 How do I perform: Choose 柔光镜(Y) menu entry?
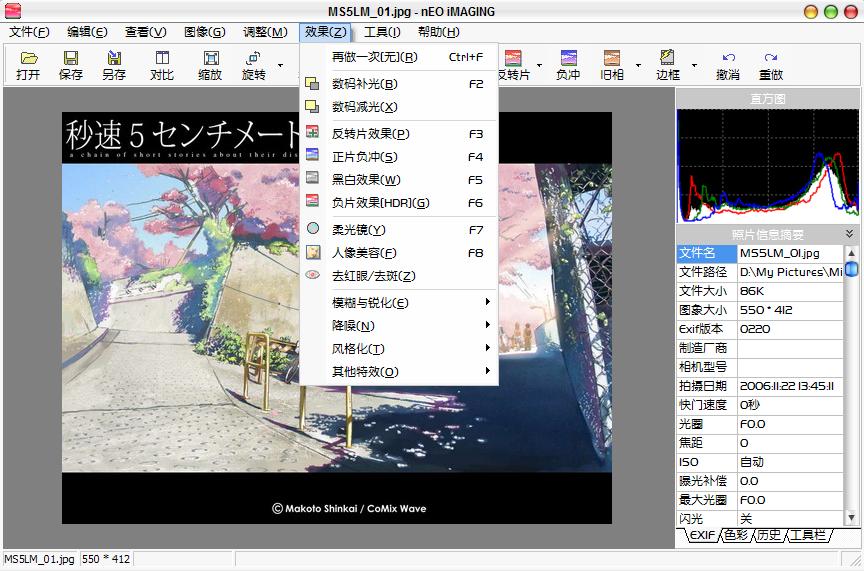click(399, 230)
